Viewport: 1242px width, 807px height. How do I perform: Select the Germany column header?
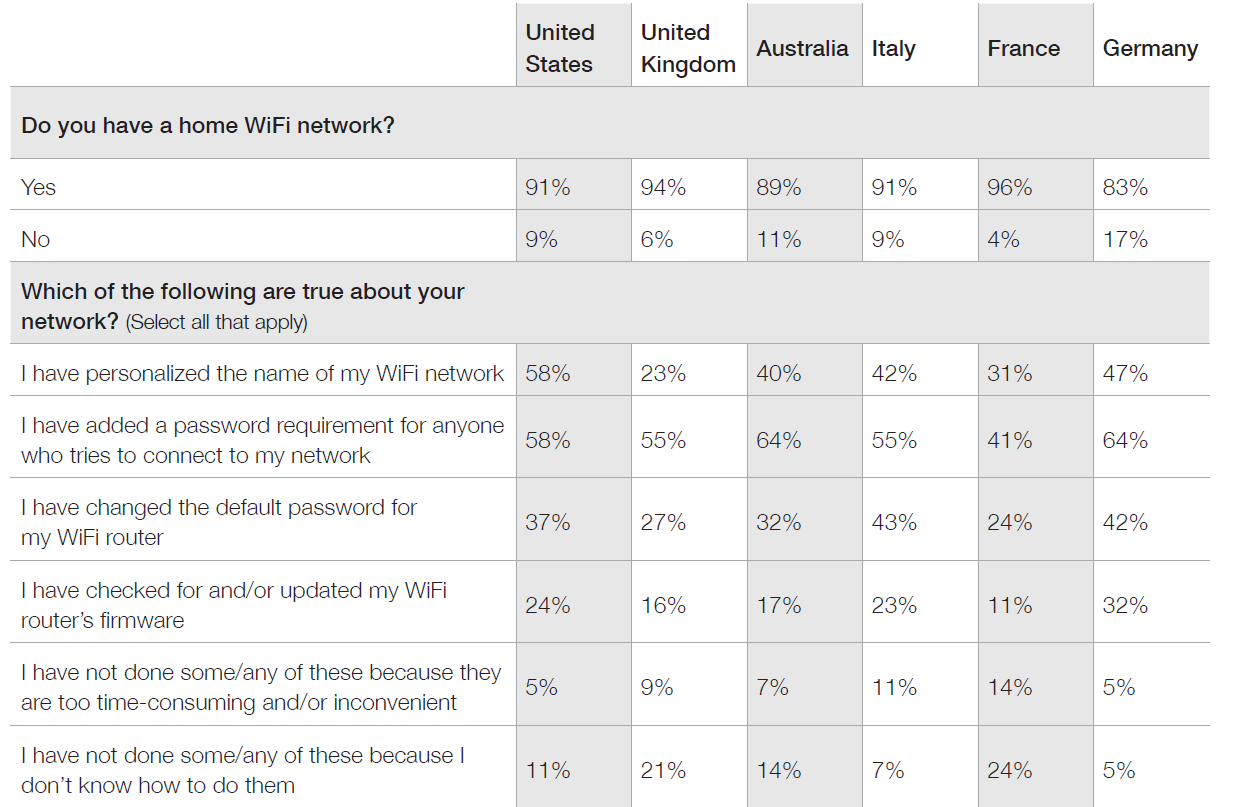(1150, 49)
